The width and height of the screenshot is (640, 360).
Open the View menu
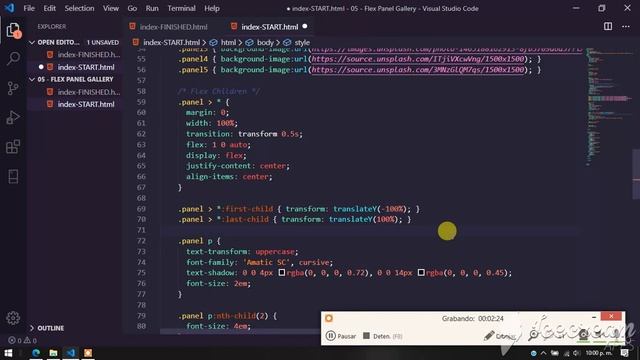point(111,8)
